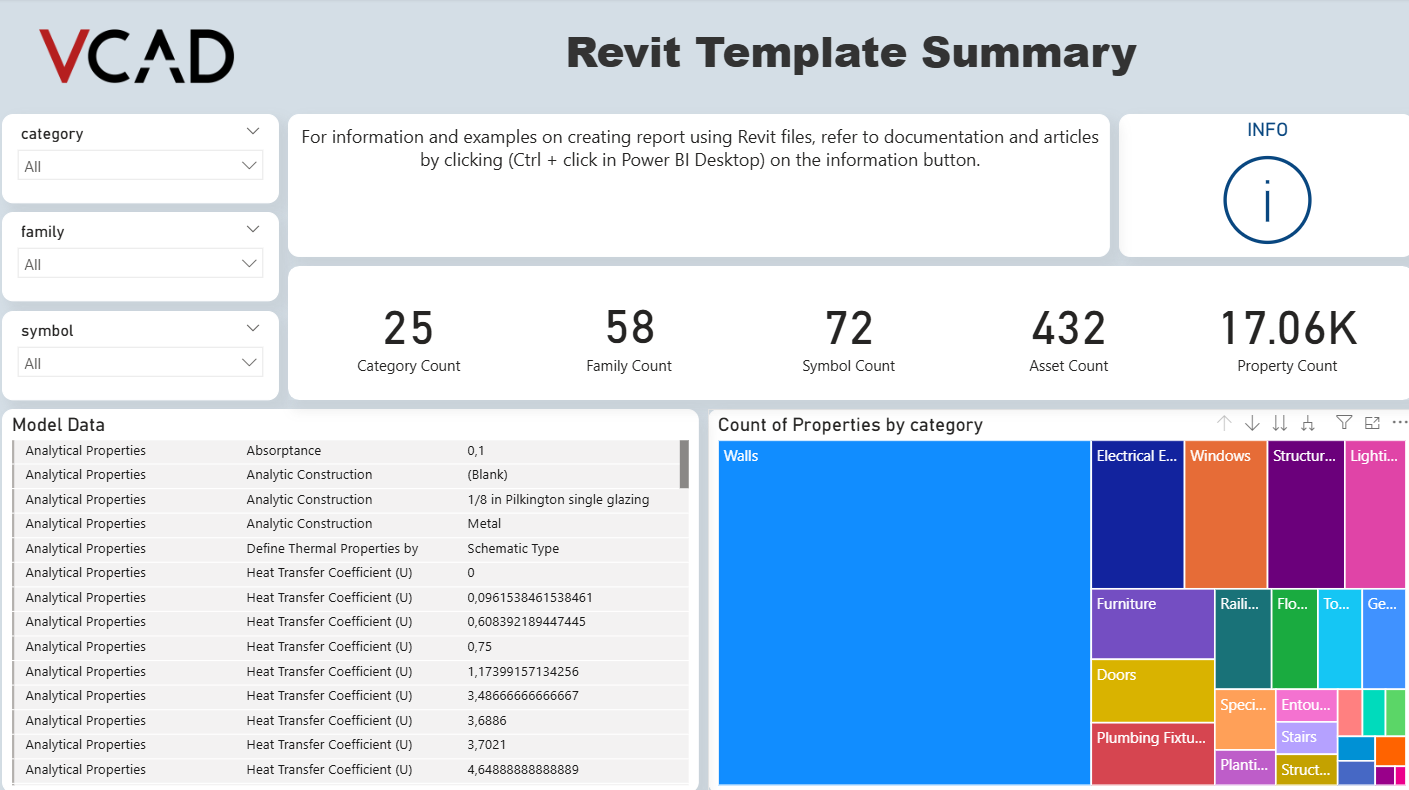Select the Stairs treemap tile
This screenshot has width=1409, height=790.
click(1306, 738)
